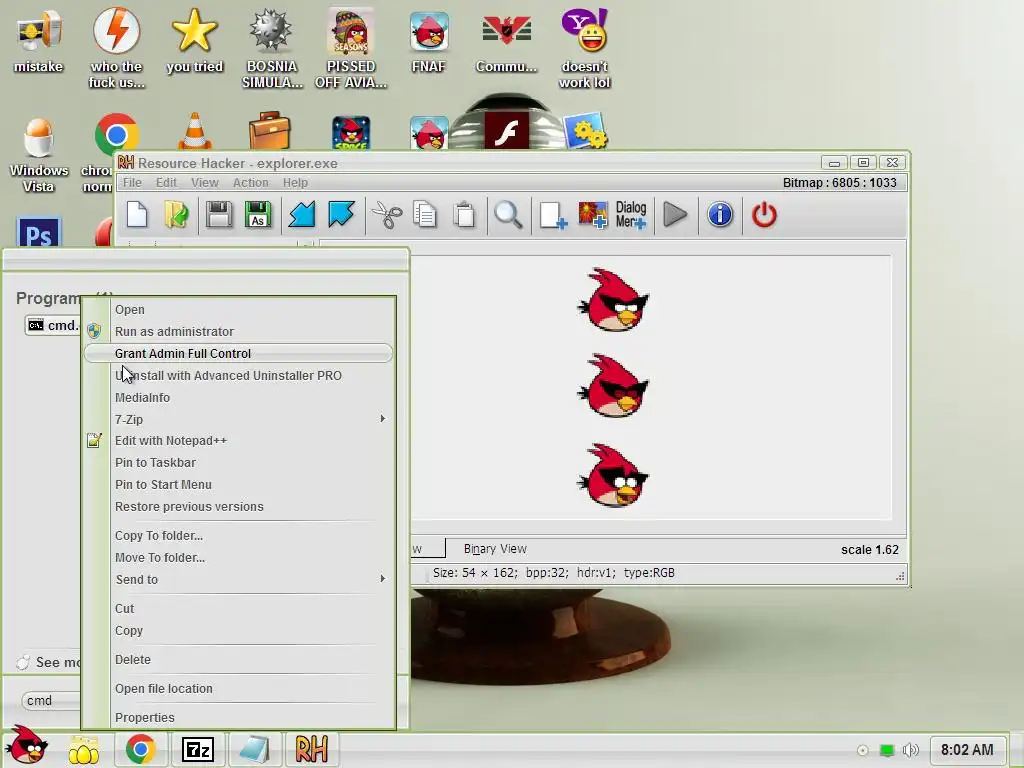Image resolution: width=1024 pixels, height=768 pixels.
Task: Choose Open in the context menu
Action: coord(238,310)
